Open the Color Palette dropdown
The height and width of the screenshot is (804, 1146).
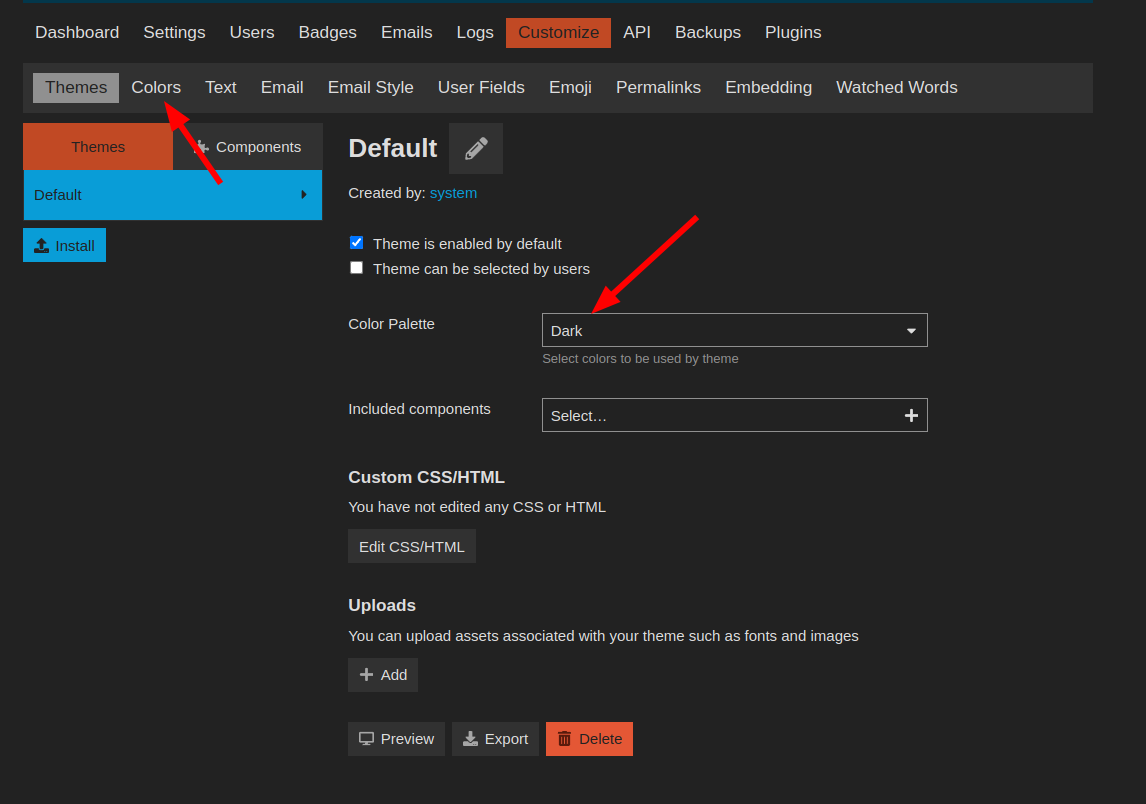pos(734,331)
